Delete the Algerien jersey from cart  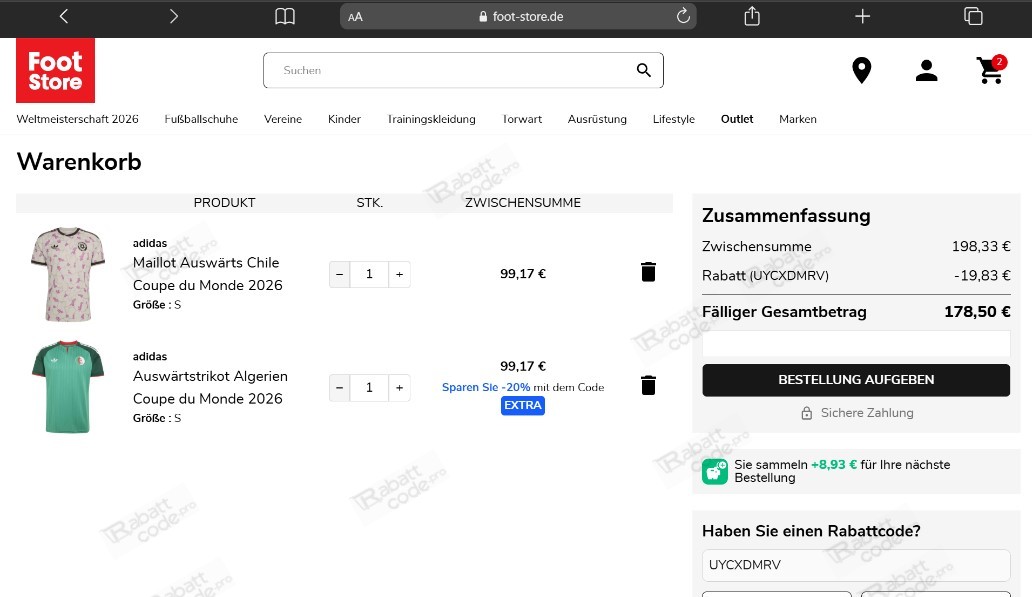pos(648,385)
